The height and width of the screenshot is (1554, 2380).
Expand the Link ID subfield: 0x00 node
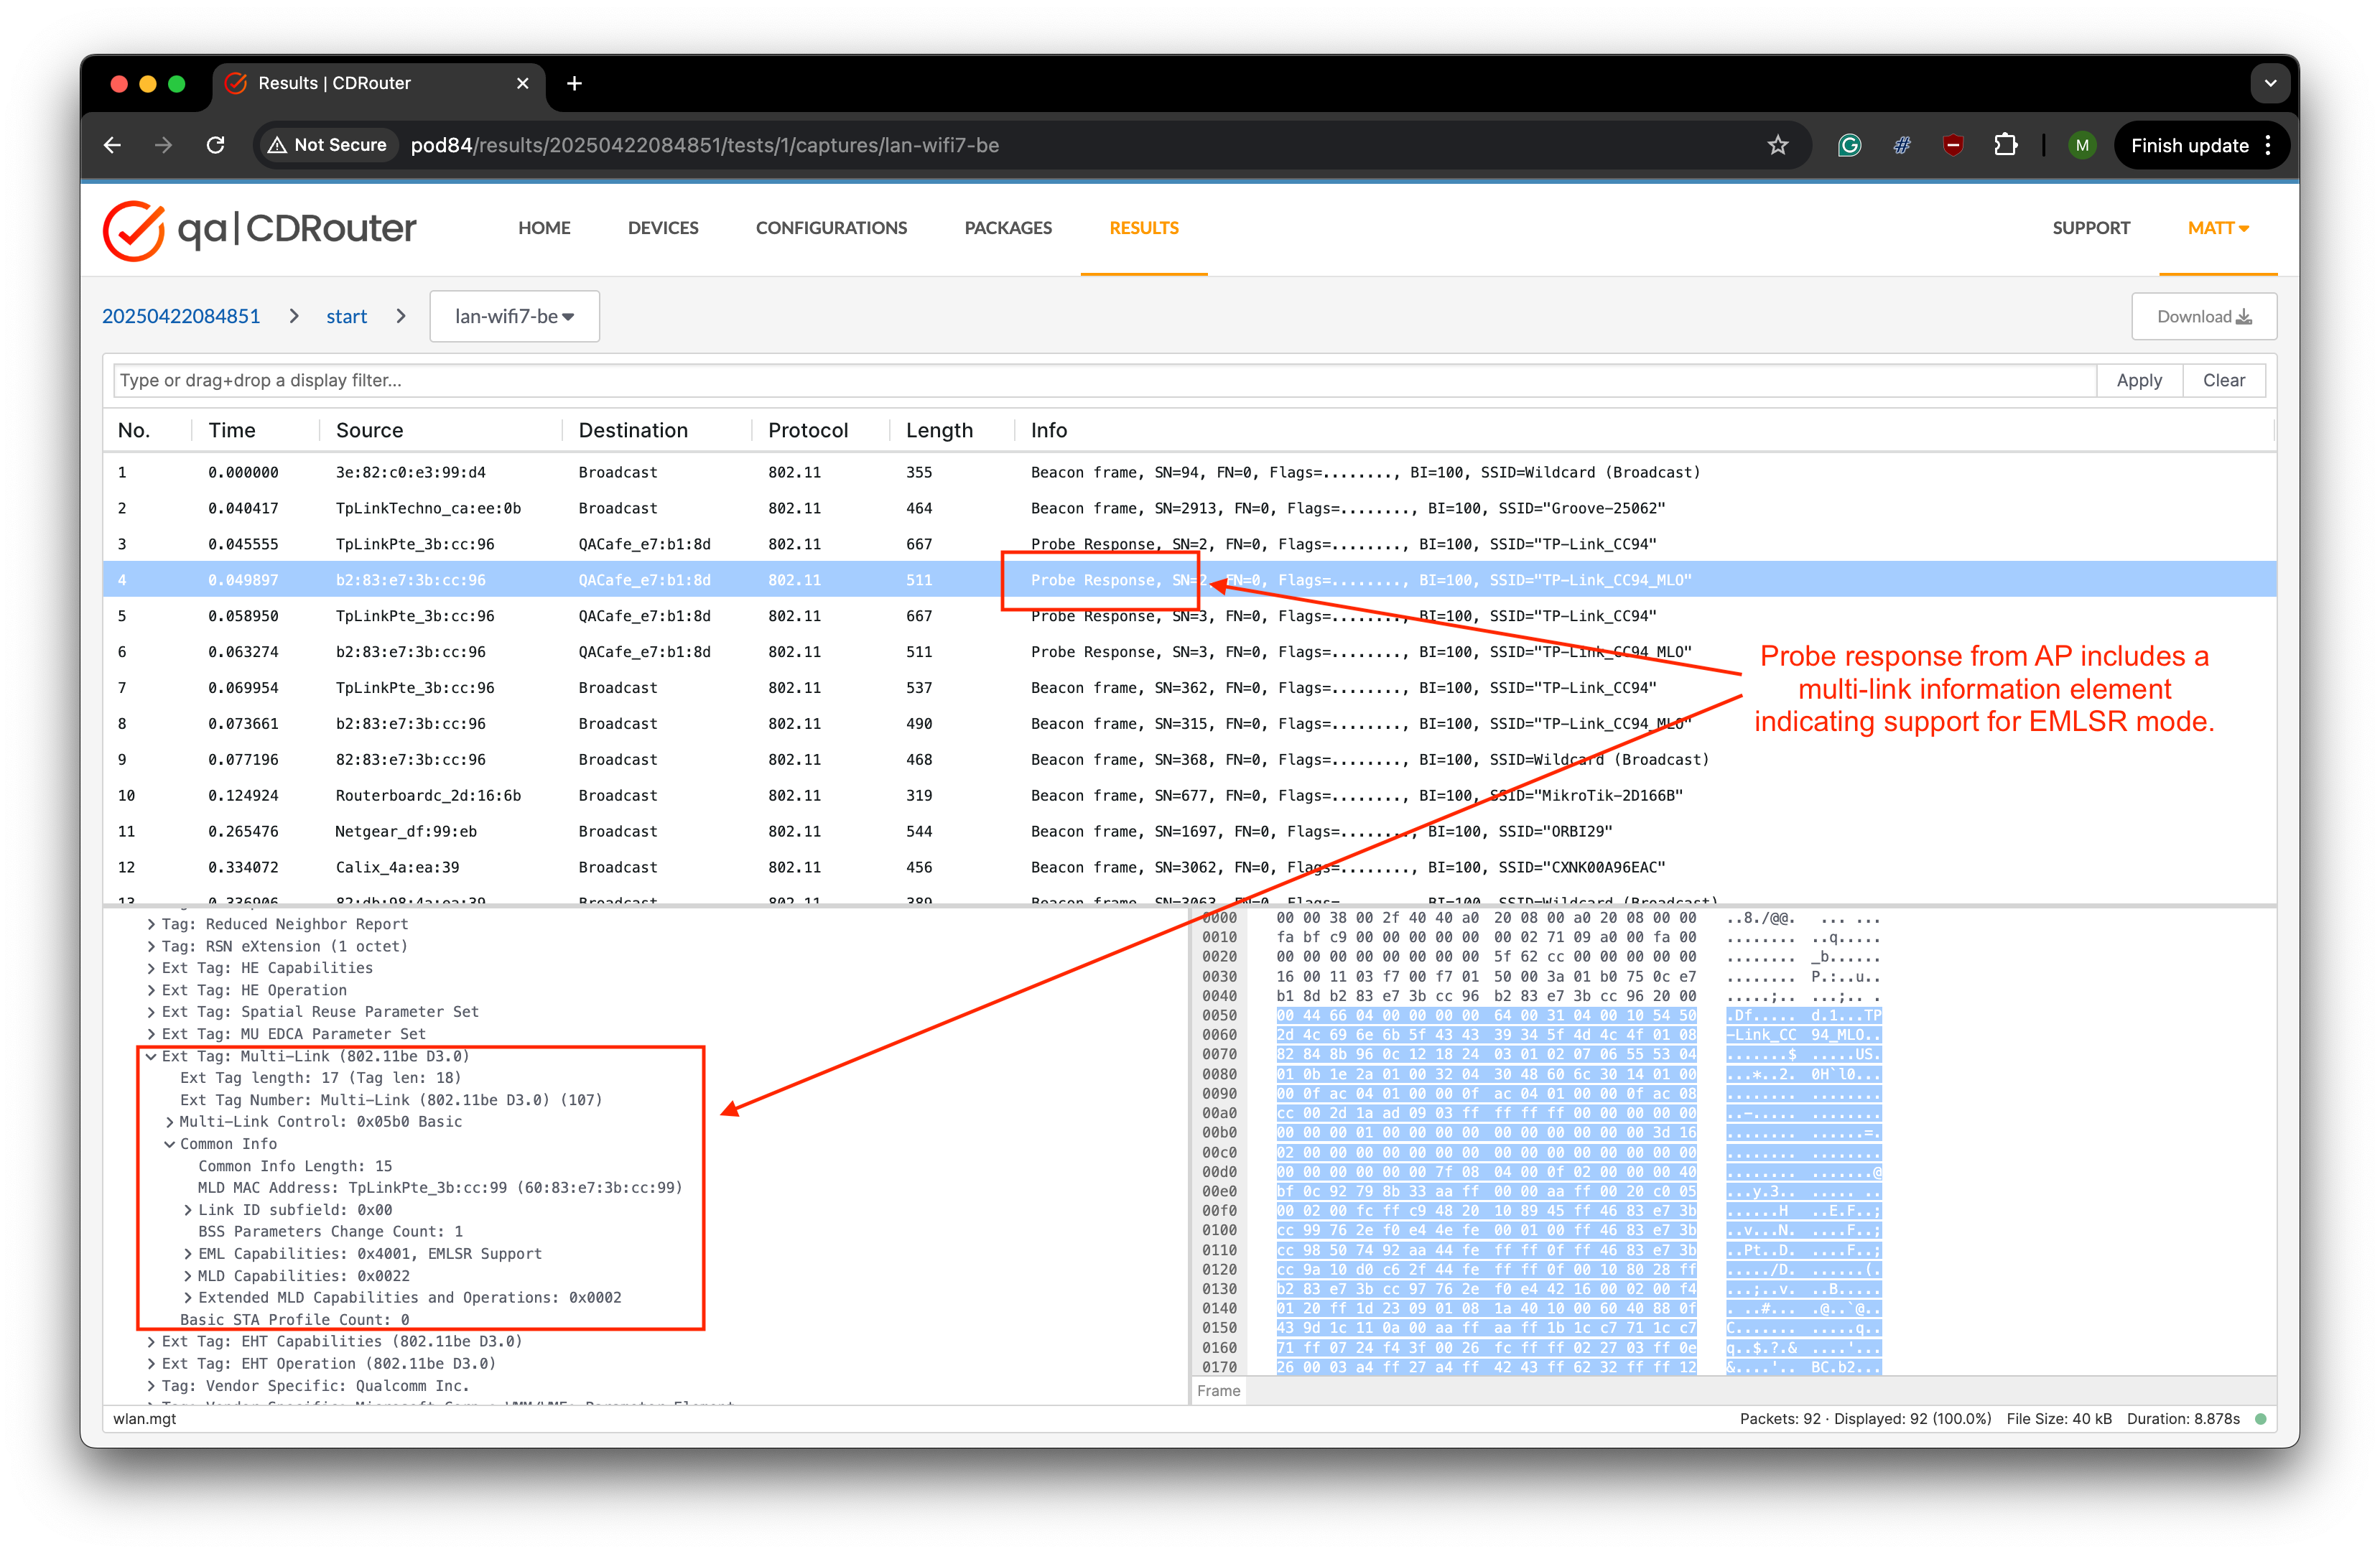(x=187, y=1210)
